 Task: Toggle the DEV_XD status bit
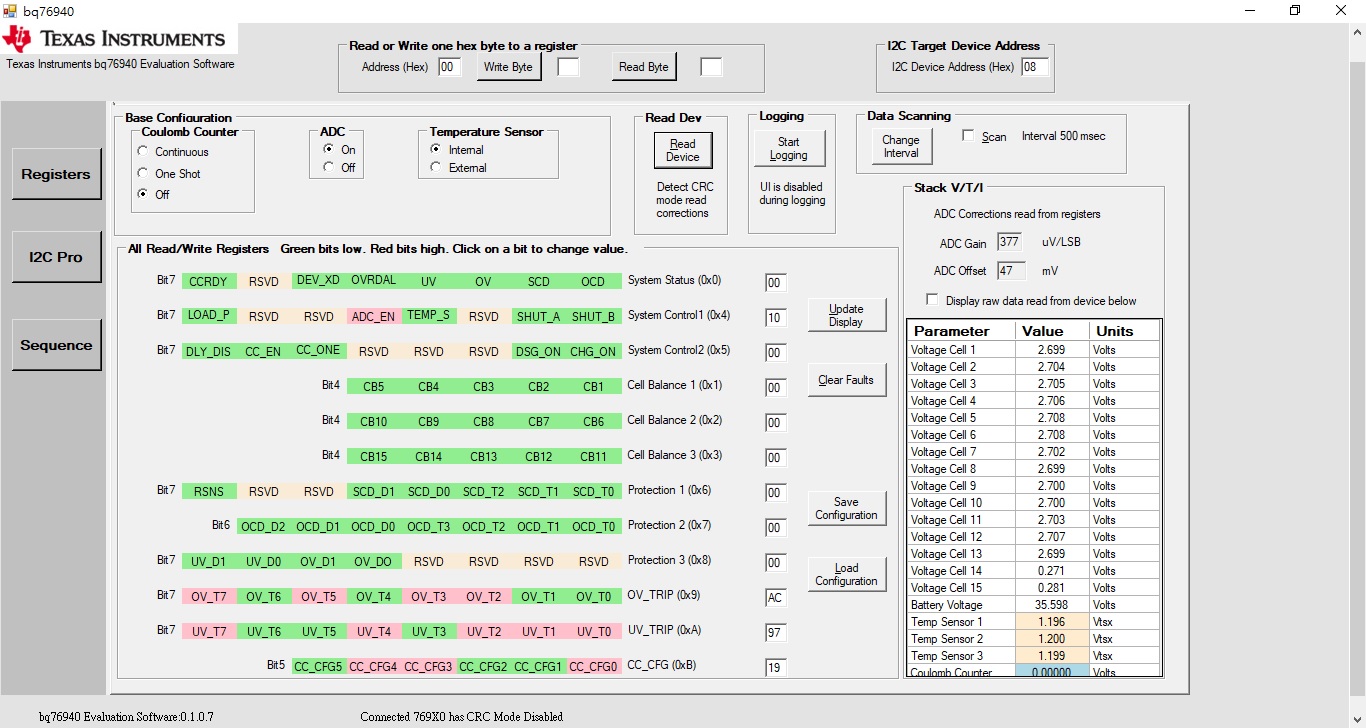(x=319, y=280)
